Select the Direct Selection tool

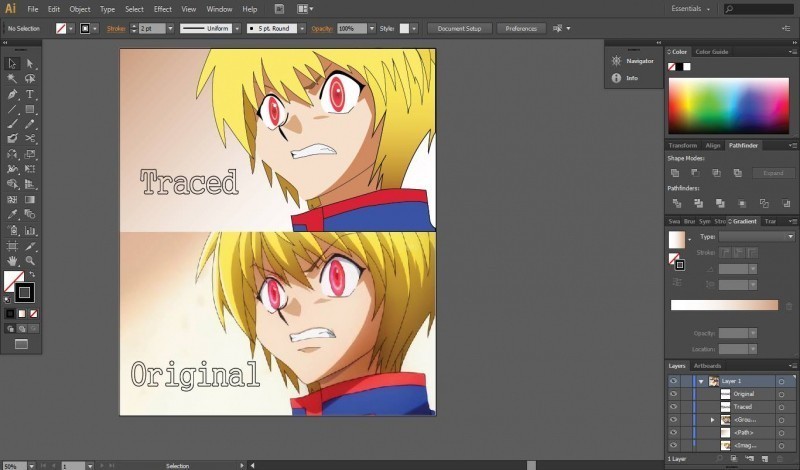click(30, 63)
